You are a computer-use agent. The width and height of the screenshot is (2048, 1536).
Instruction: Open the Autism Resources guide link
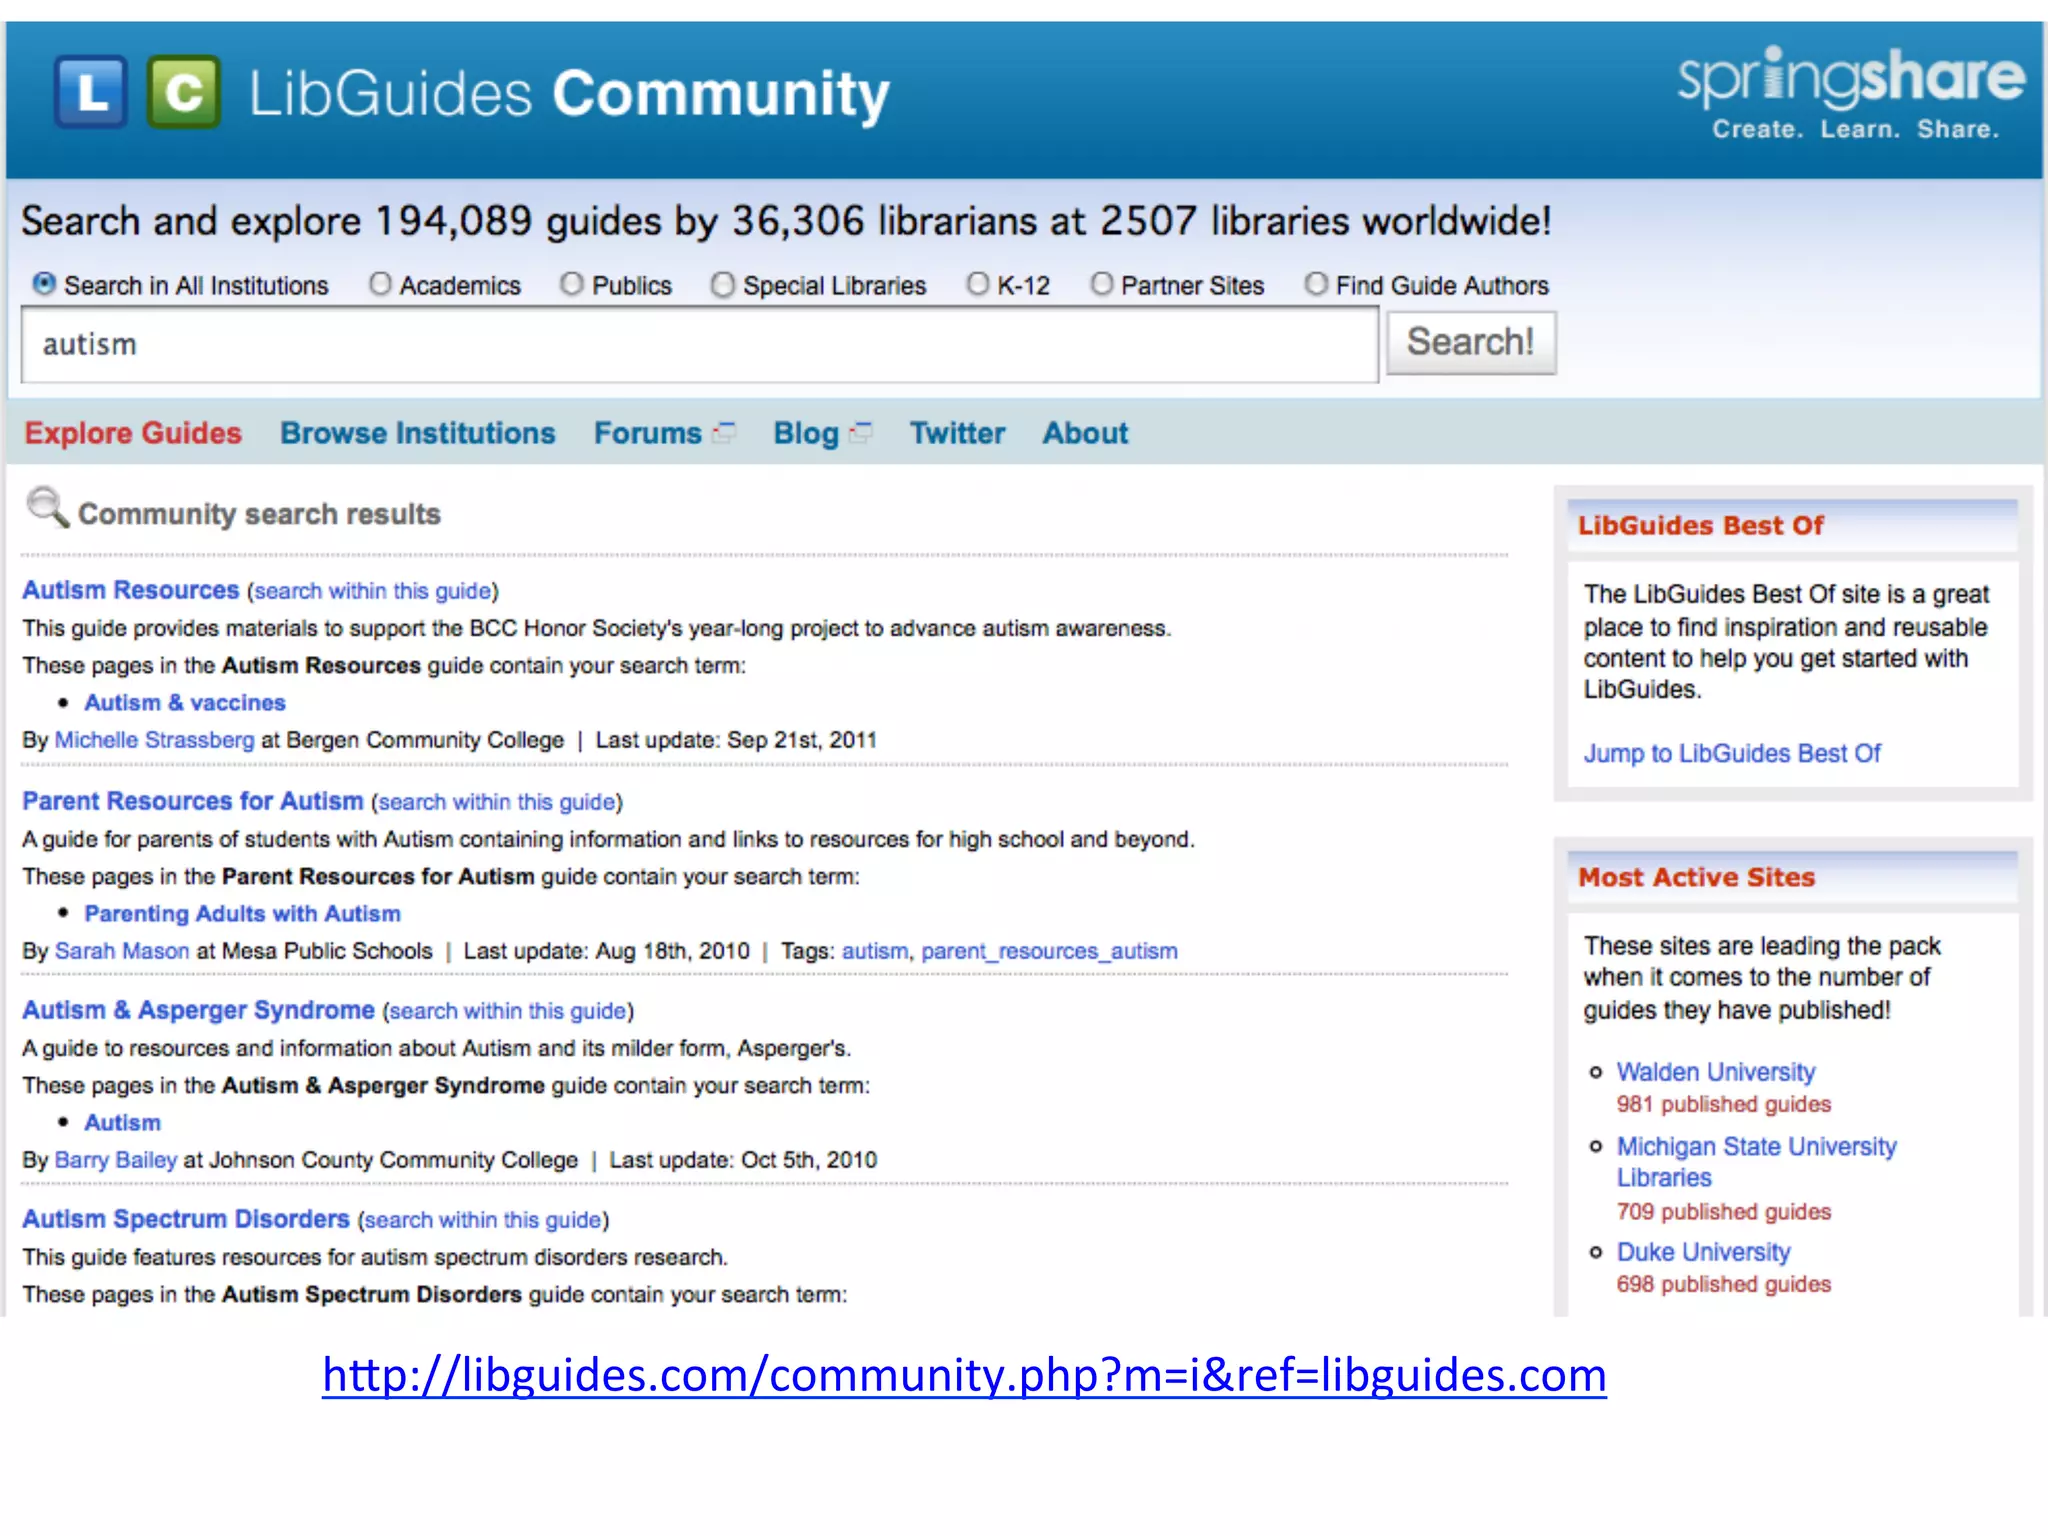point(131,590)
